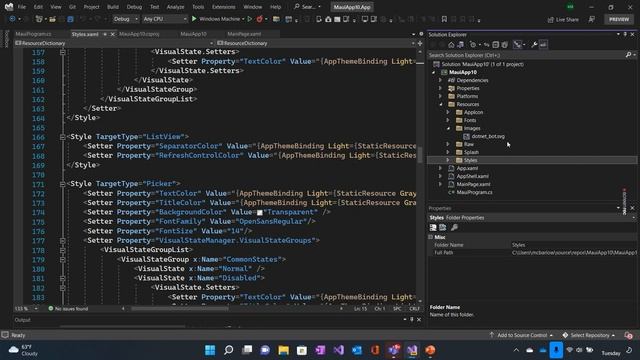640x360 pixels.
Task: Click the MauiApp10.App title button
Action: pos(352,7)
